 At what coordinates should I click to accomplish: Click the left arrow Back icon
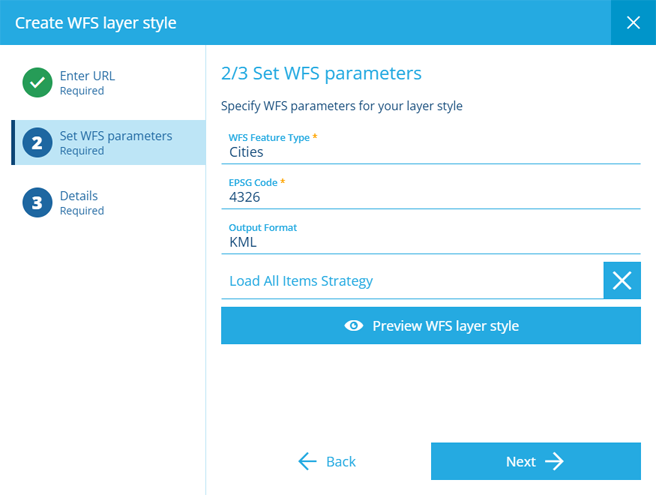308,461
